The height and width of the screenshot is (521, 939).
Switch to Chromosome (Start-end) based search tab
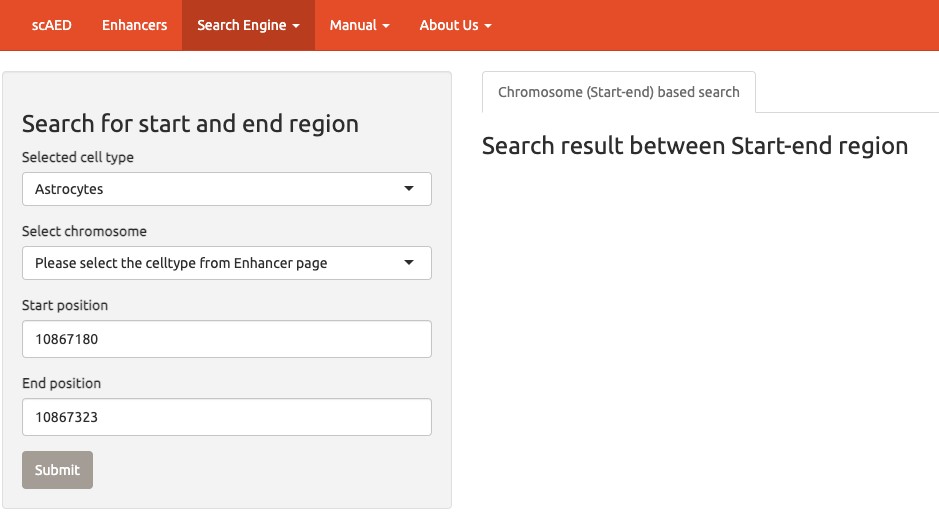(618, 92)
